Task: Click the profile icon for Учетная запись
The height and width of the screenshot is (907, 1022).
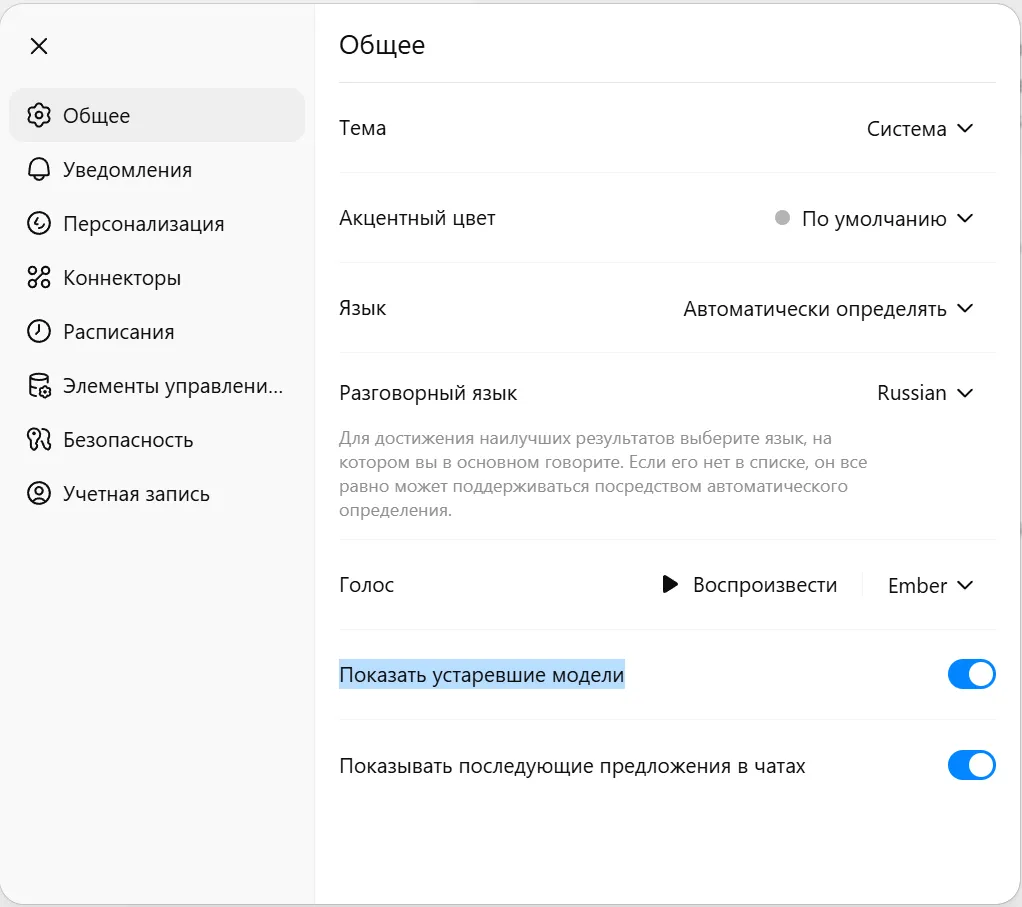Action: point(39,494)
